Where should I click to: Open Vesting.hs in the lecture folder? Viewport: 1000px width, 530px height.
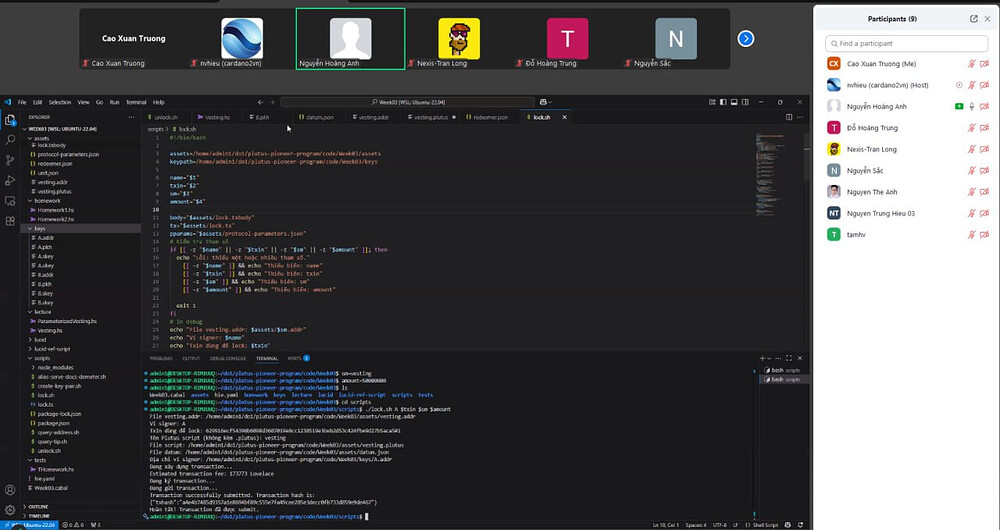coord(49,330)
